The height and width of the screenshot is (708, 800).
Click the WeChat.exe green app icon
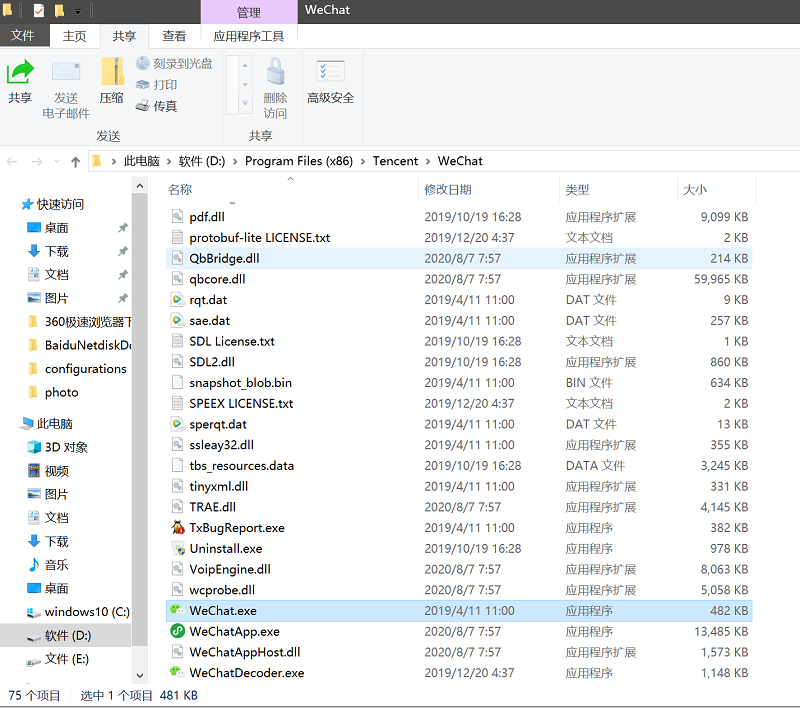pos(177,611)
